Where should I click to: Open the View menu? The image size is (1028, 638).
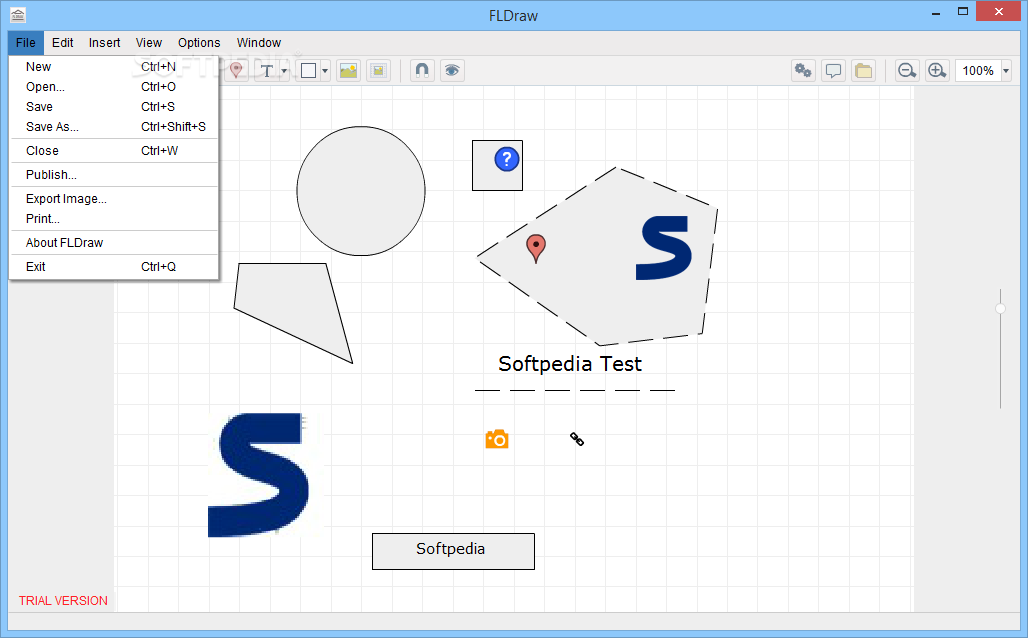pos(148,43)
